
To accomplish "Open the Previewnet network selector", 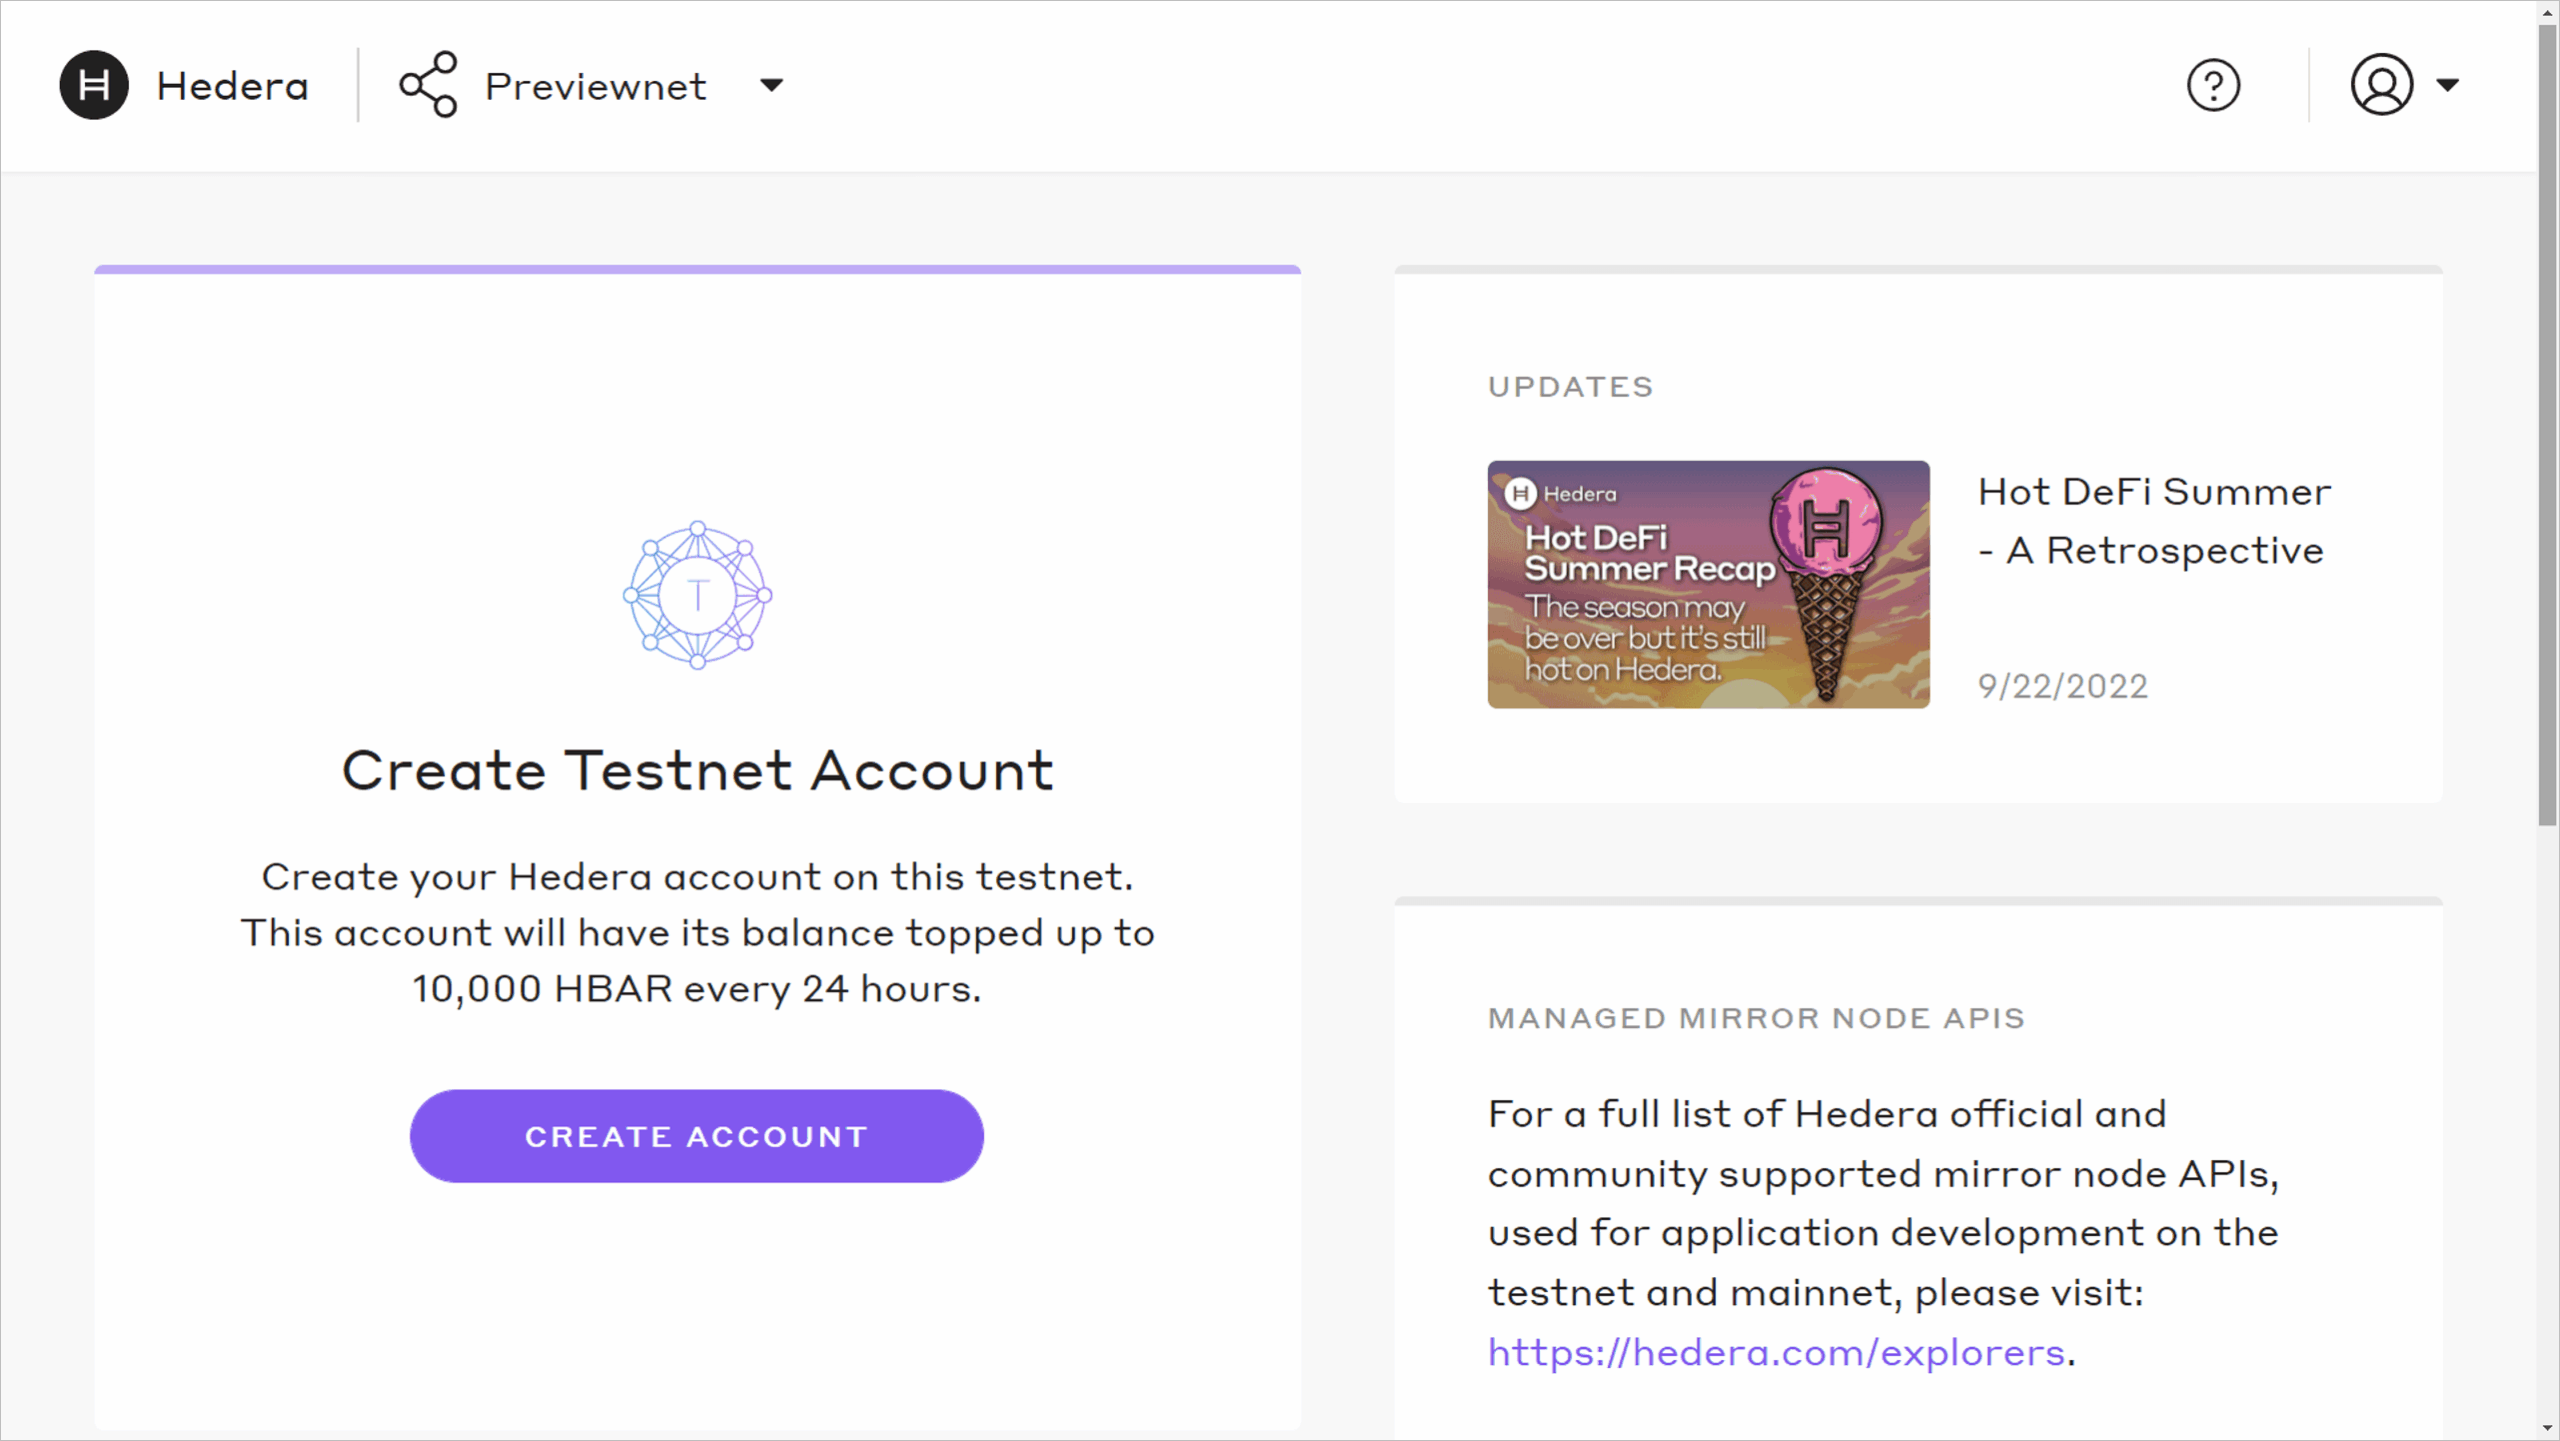I will click(596, 86).
